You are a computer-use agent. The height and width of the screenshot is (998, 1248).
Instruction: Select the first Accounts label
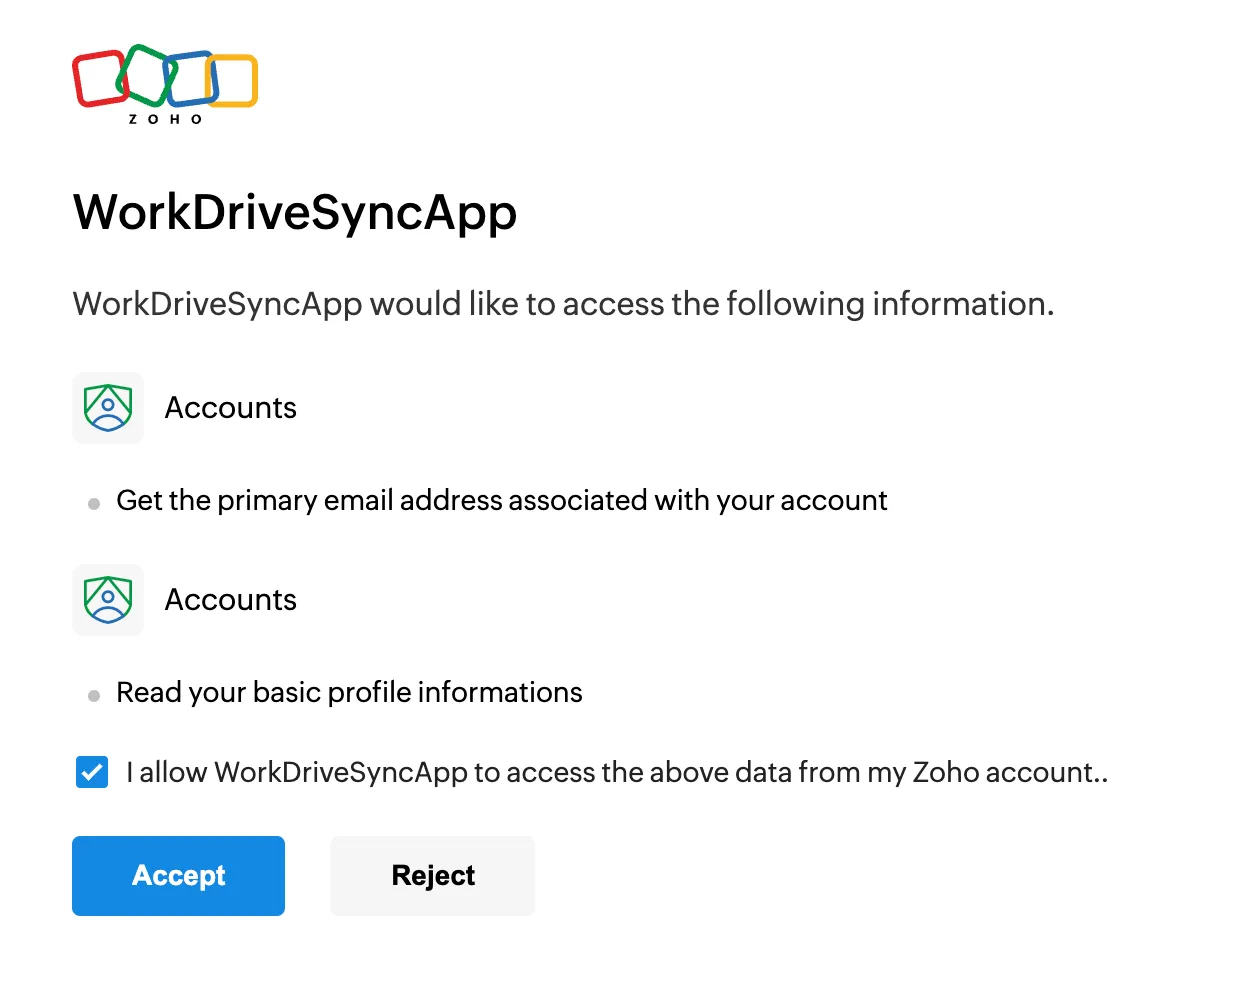coord(230,408)
